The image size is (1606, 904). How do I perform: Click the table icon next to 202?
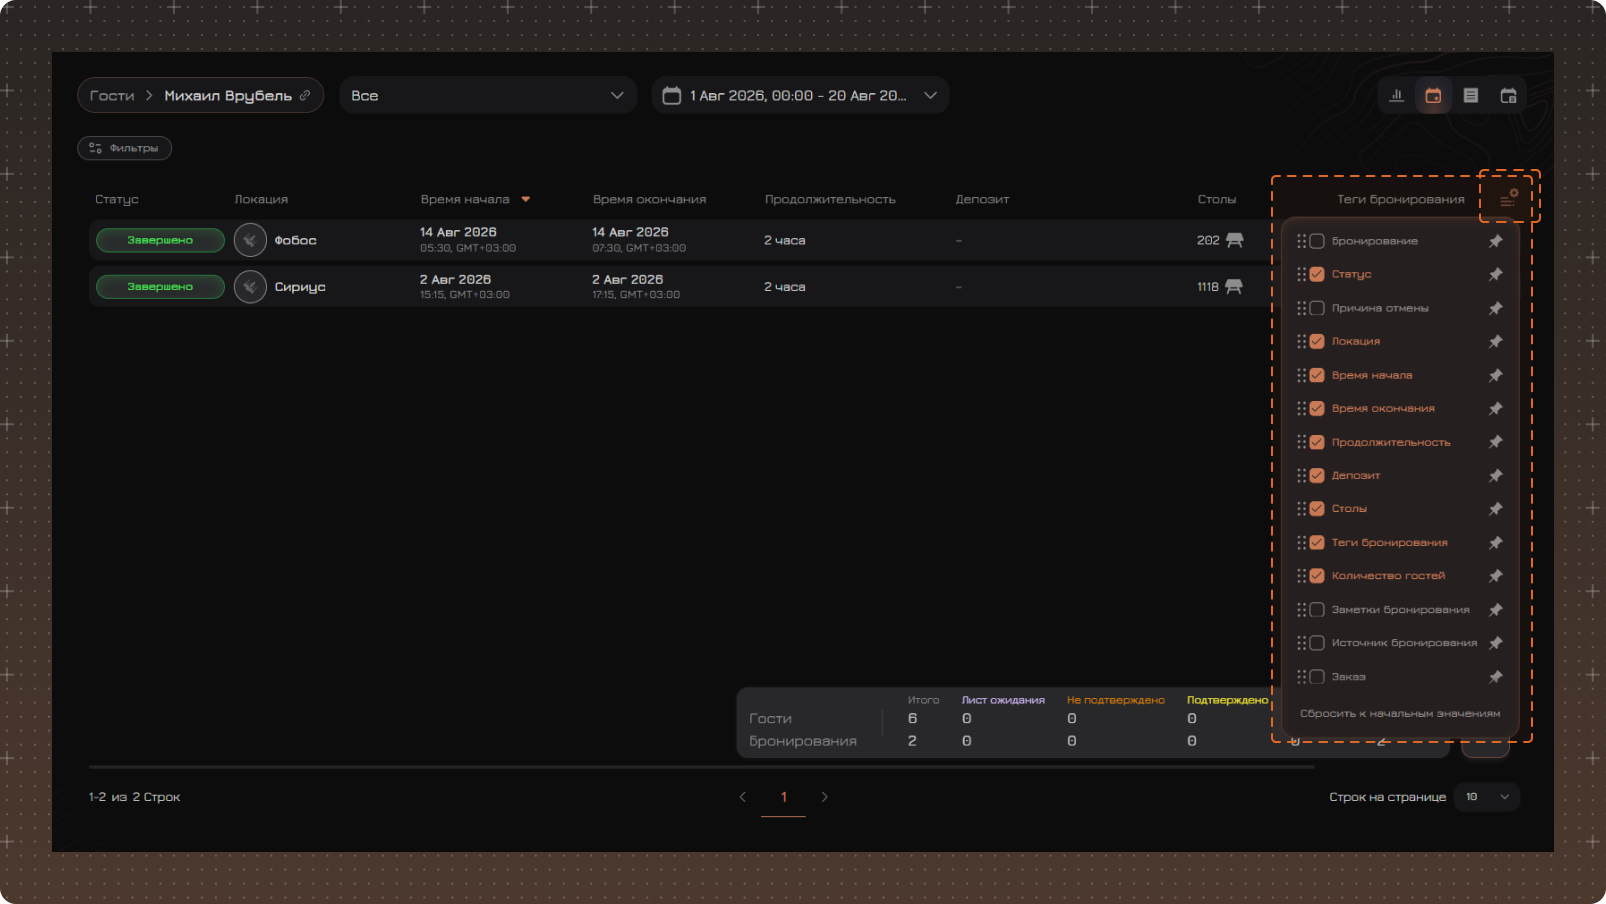1235,240
